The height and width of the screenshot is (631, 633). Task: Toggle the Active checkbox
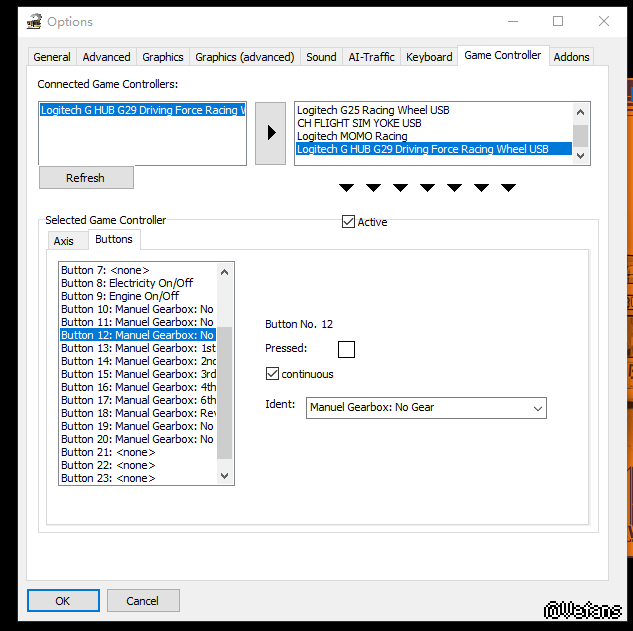click(348, 222)
